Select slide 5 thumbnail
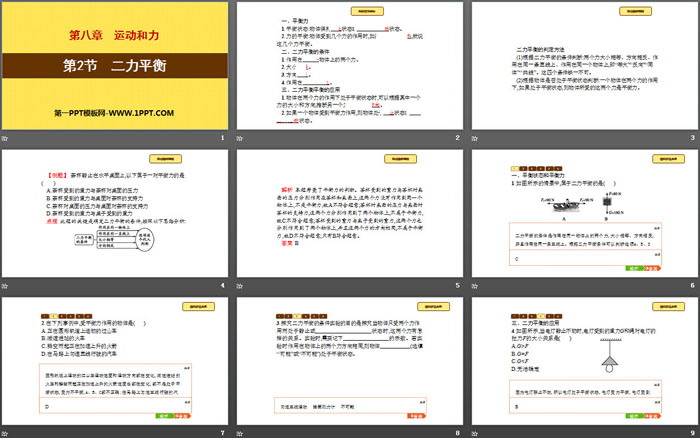 point(350,213)
